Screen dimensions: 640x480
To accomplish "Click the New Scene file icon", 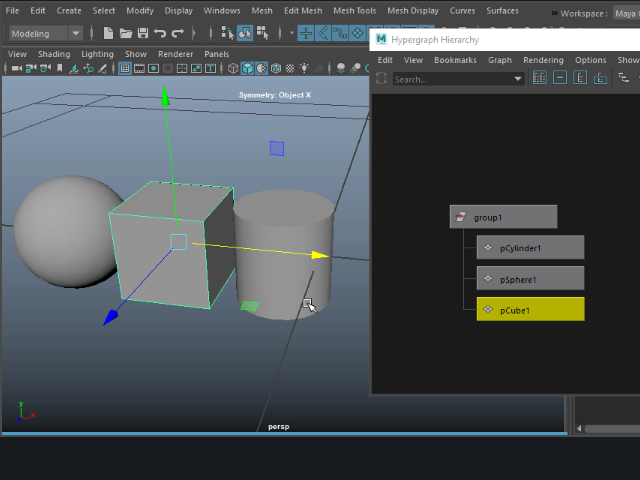I will pos(109,33).
